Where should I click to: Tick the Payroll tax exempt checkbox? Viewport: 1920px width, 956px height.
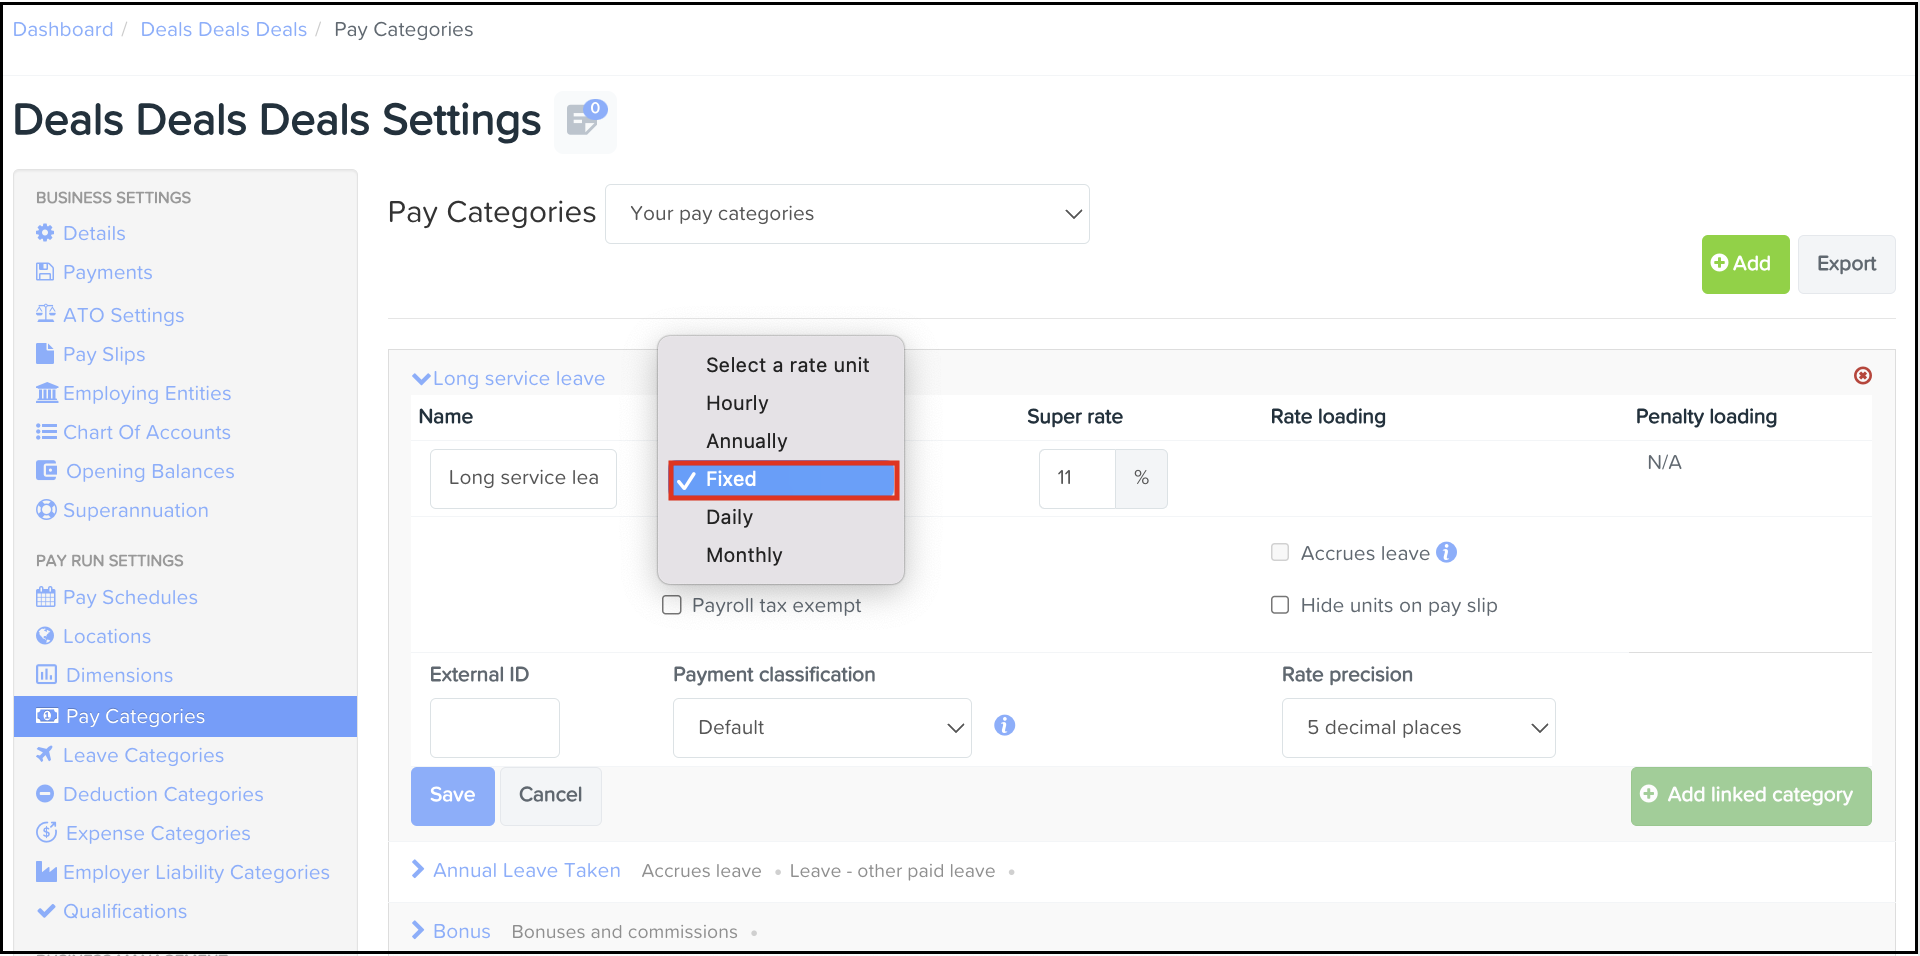[672, 605]
